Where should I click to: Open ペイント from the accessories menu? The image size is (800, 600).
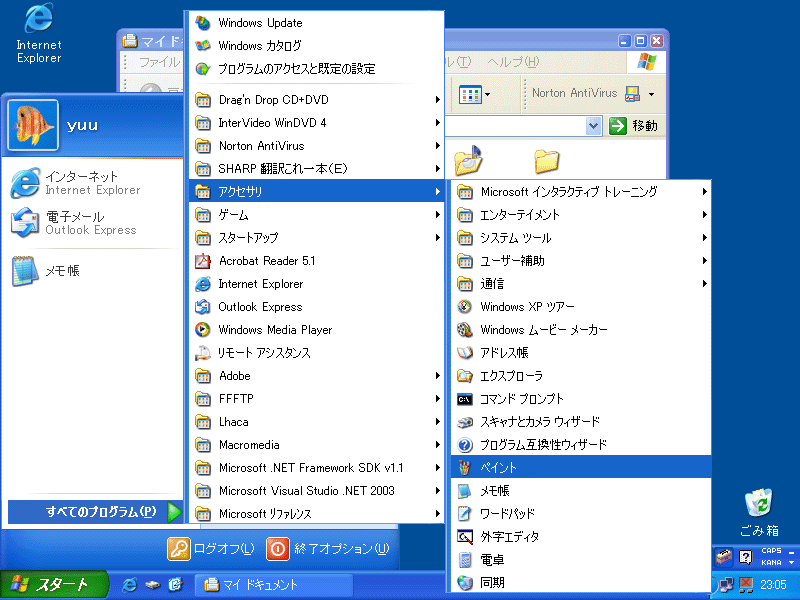coord(581,467)
